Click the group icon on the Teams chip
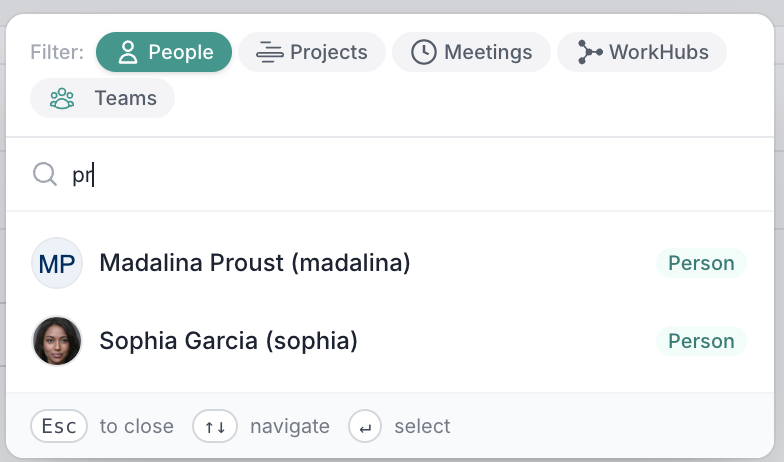 click(x=63, y=99)
